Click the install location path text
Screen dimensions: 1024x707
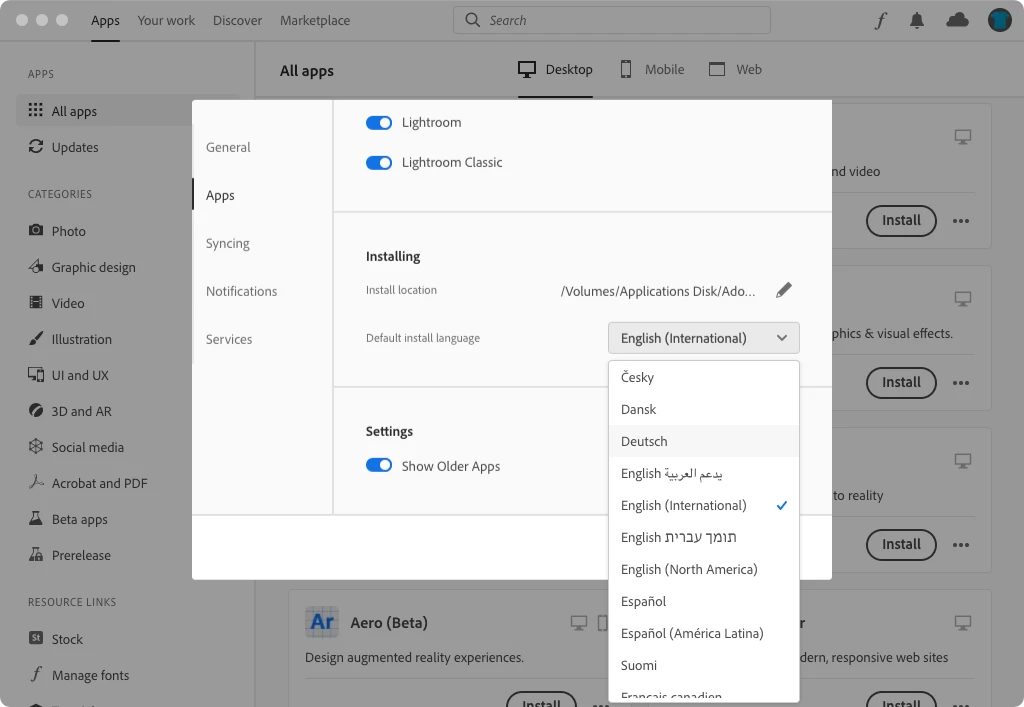click(658, 291)
